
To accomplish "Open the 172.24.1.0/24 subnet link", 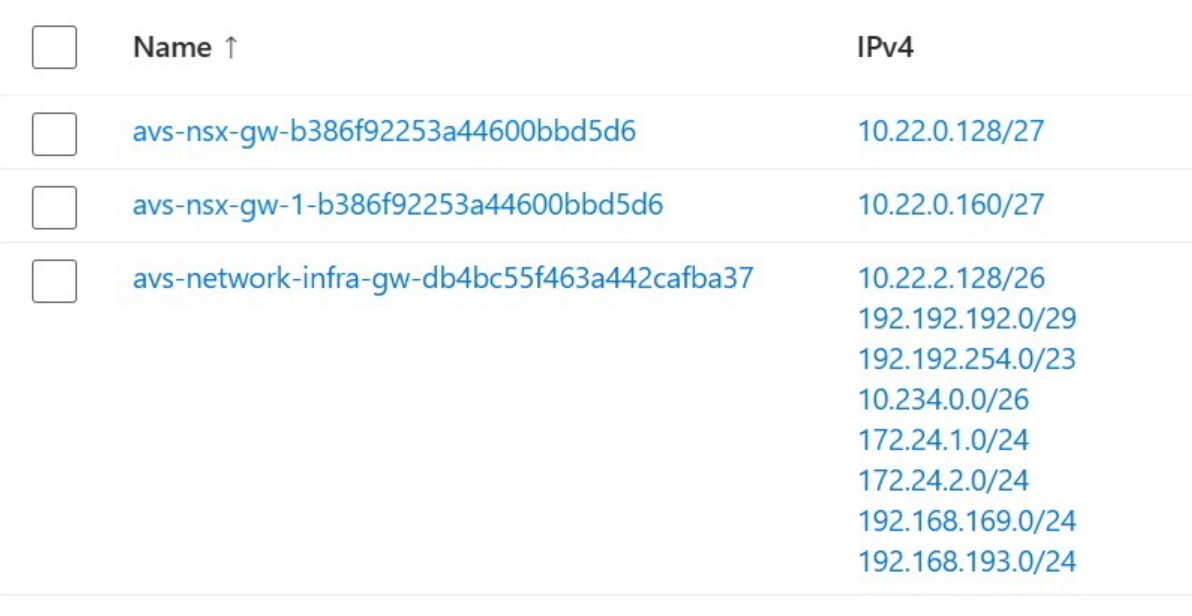I will [x=943, y=440].
